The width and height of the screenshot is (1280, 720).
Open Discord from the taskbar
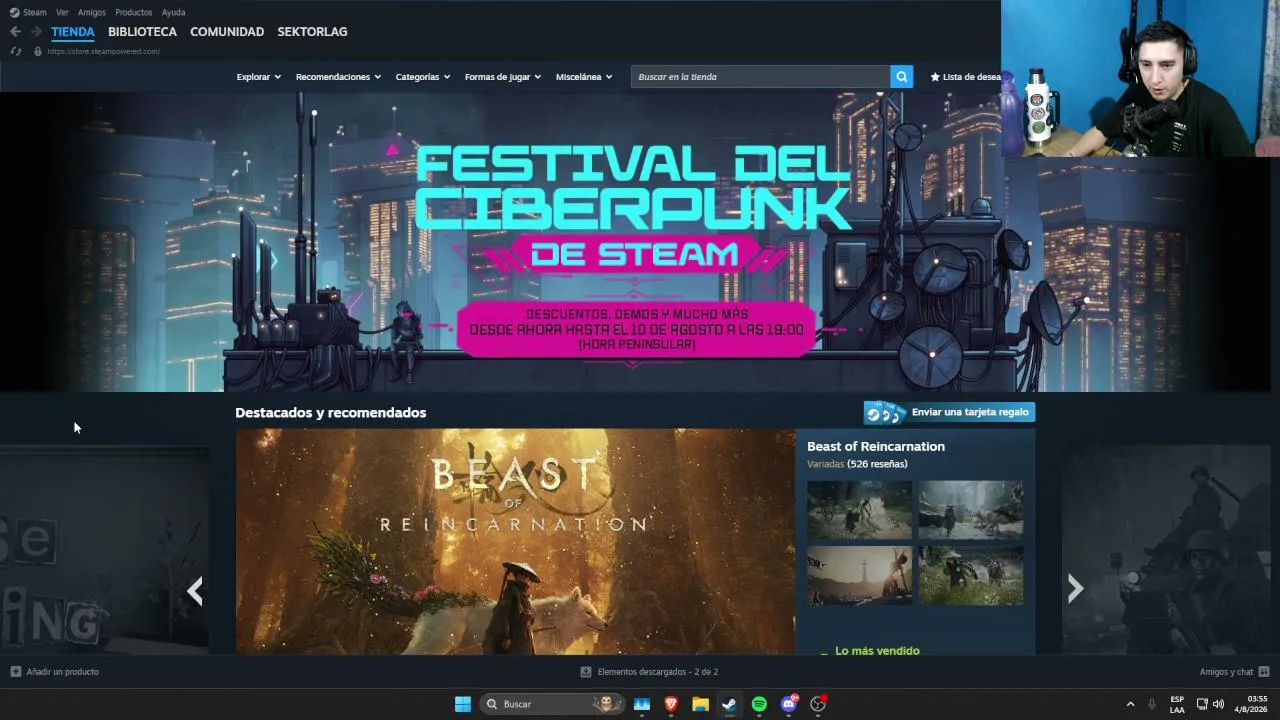[789, 704]
